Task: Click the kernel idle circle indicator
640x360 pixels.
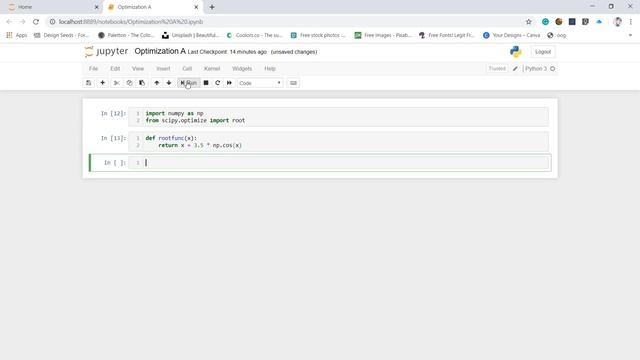Action: [553, 69]
